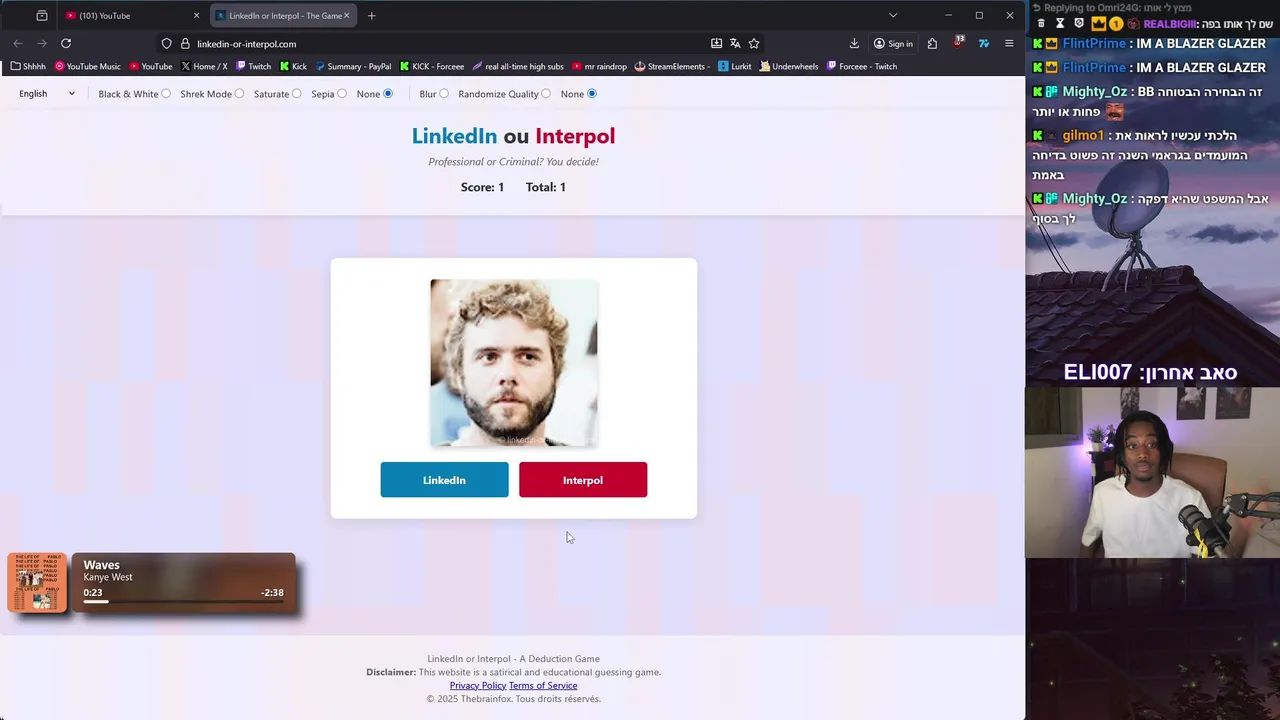
Task: Open the browser hamburger menu
Action: tap(1009, 43)
